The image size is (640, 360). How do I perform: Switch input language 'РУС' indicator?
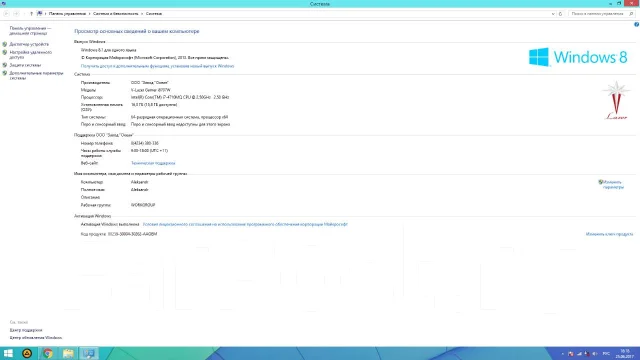[606, 354]
